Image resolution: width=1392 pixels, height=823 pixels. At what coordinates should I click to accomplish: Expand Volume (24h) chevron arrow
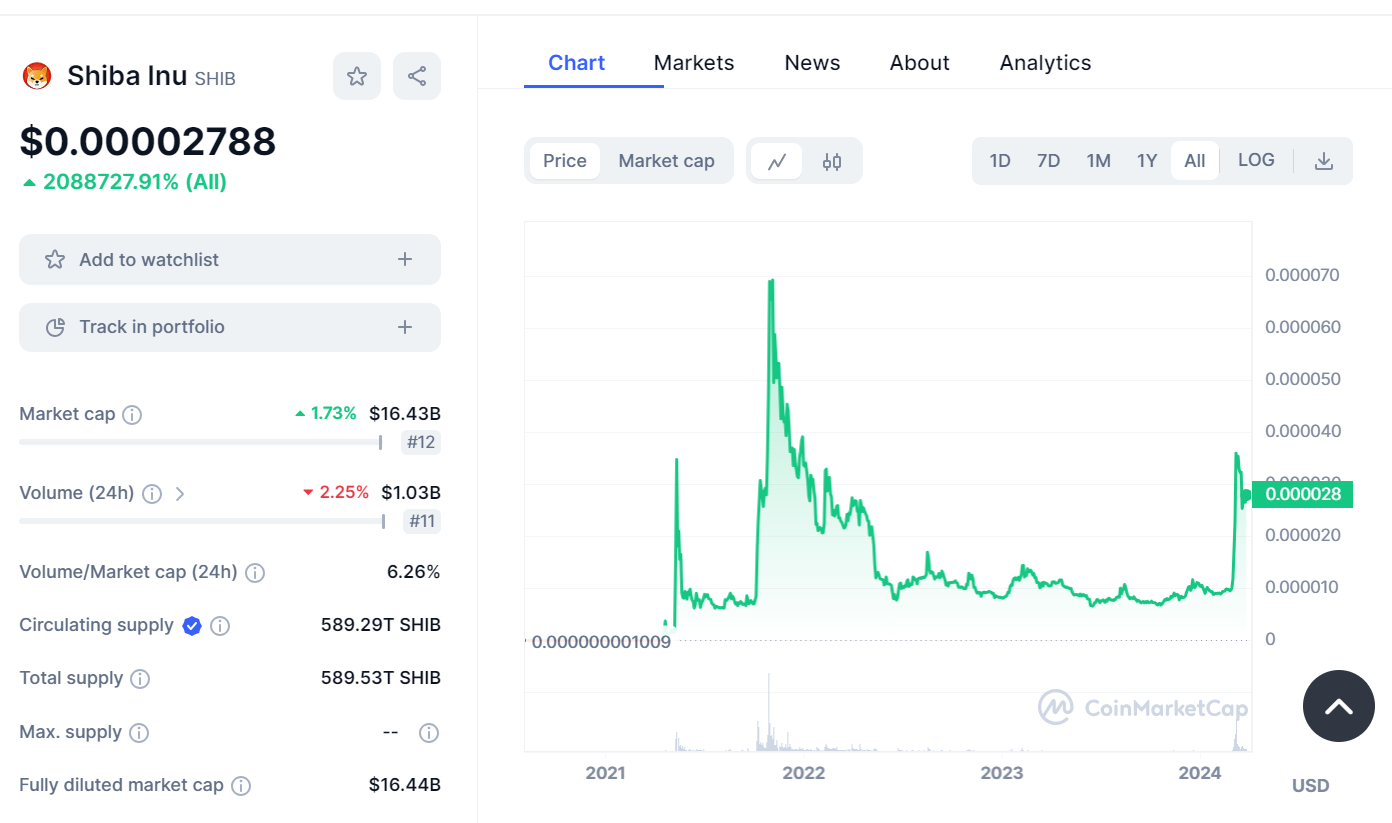pyautogui.click(x=180, y=493)
